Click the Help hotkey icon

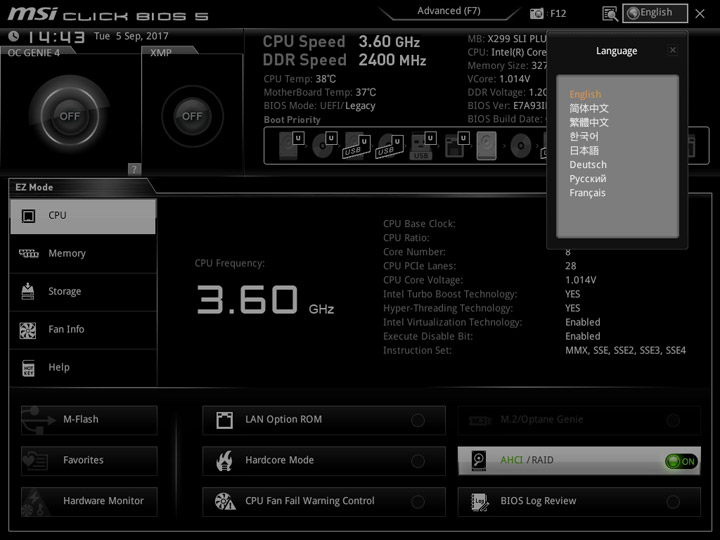click(28, 368)
